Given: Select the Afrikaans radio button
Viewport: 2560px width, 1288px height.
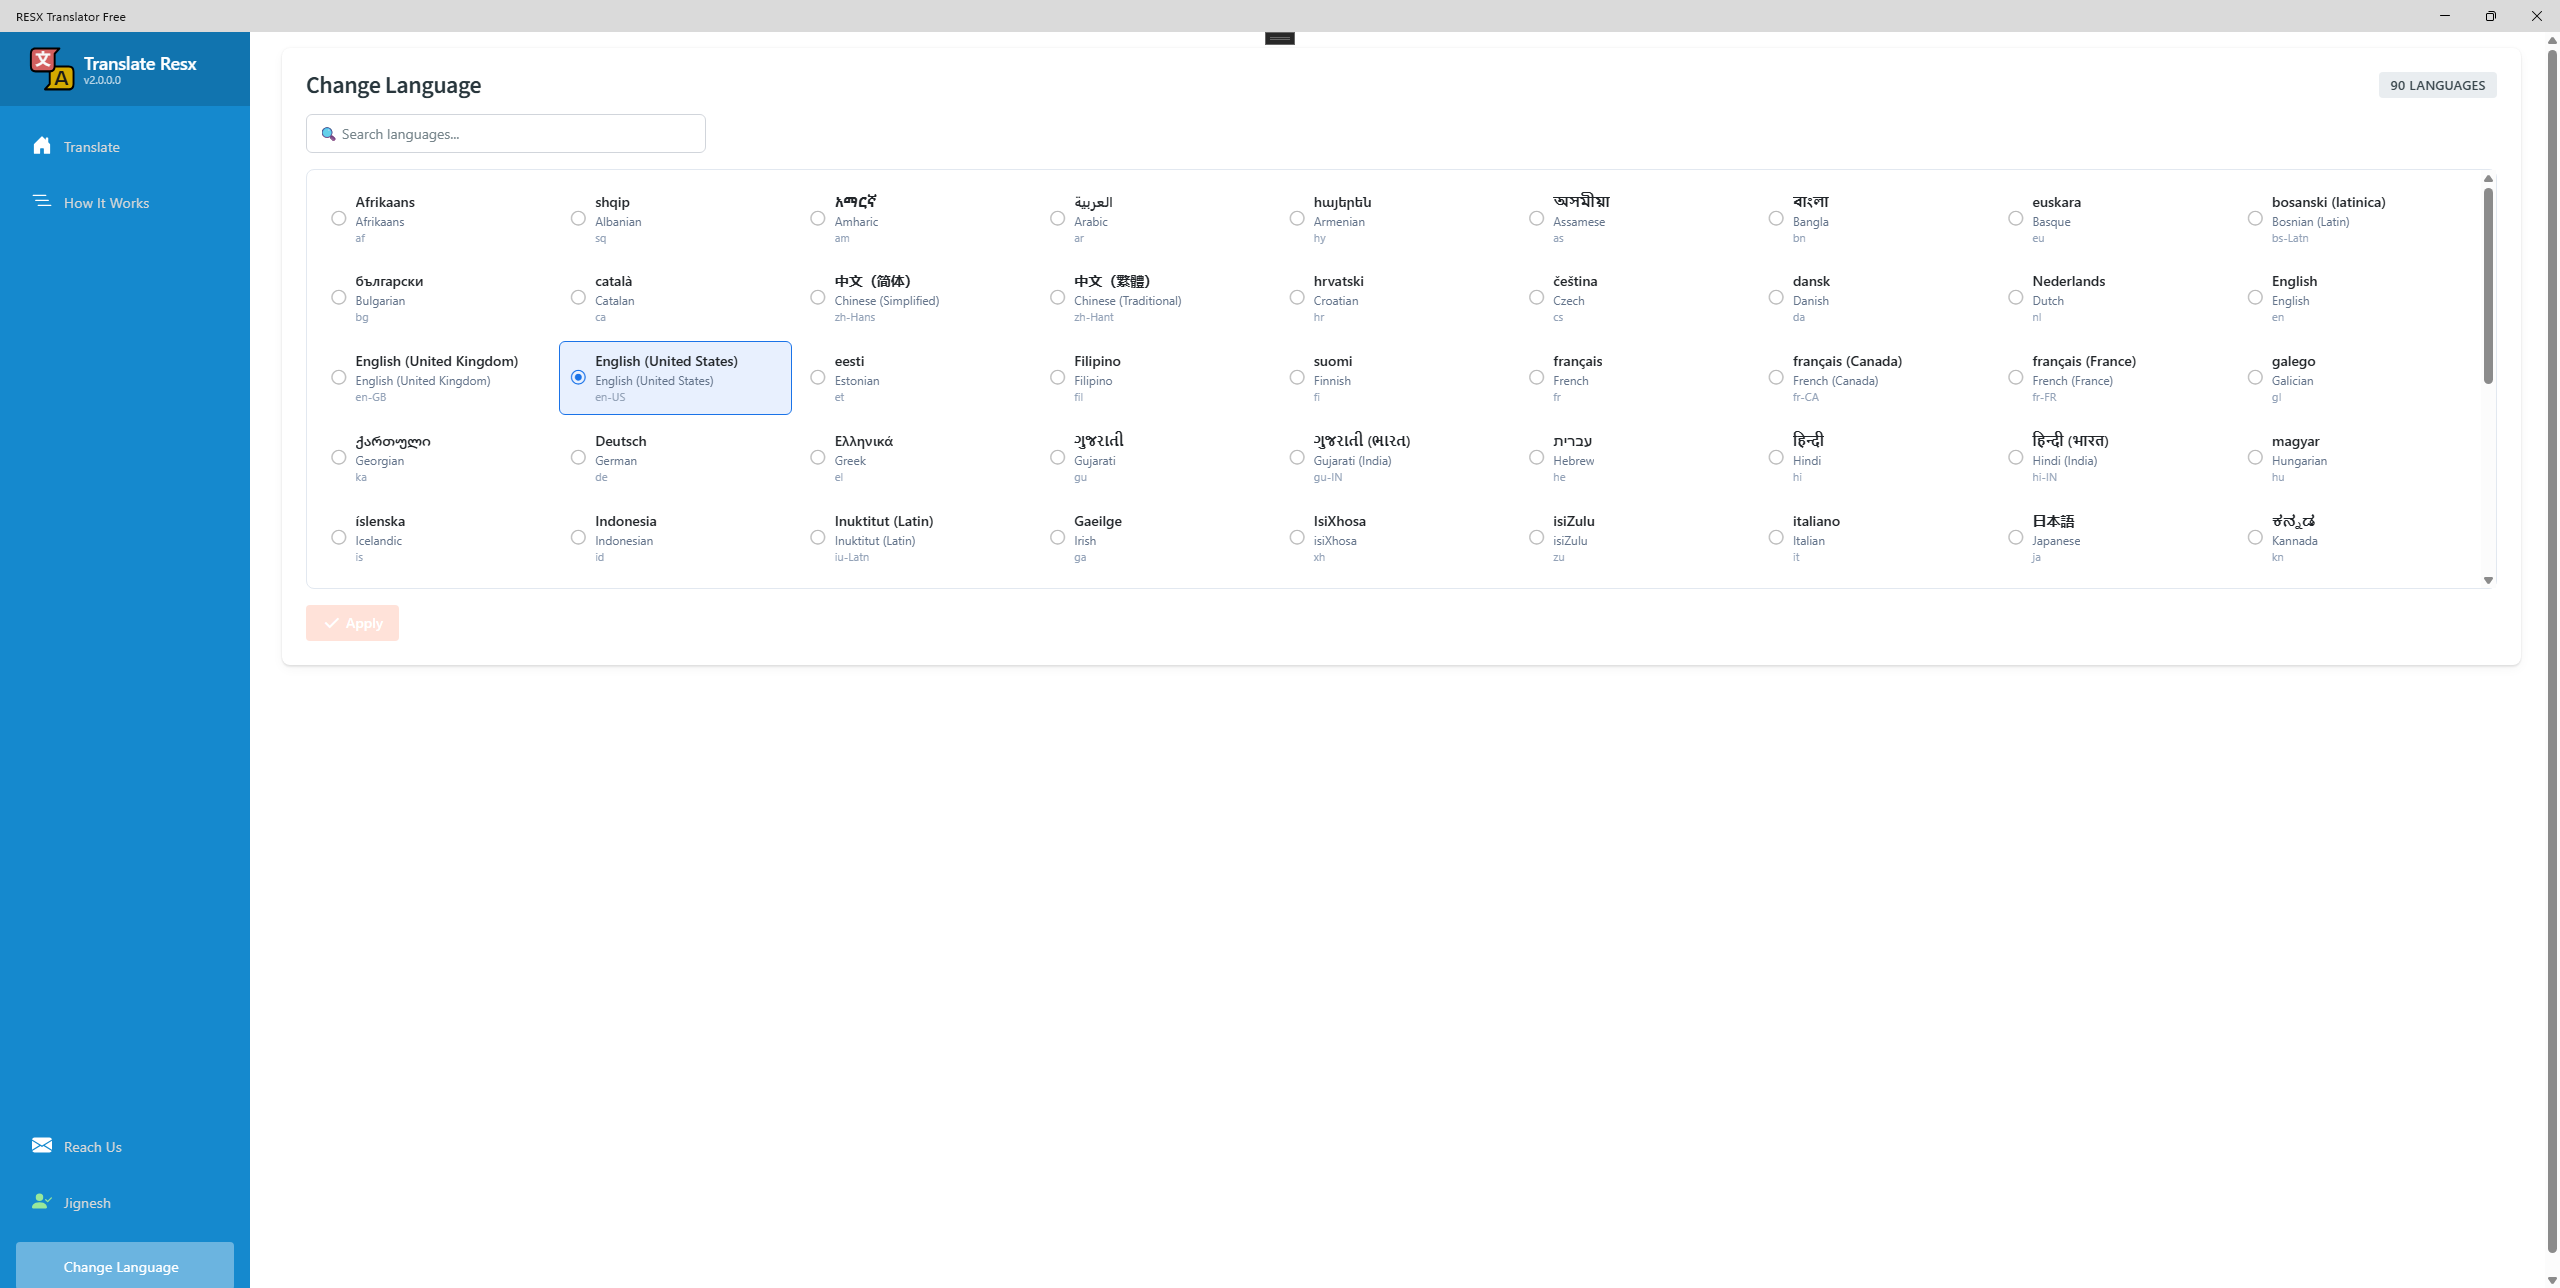Looking at the screenshot, I should click(338, 217).
